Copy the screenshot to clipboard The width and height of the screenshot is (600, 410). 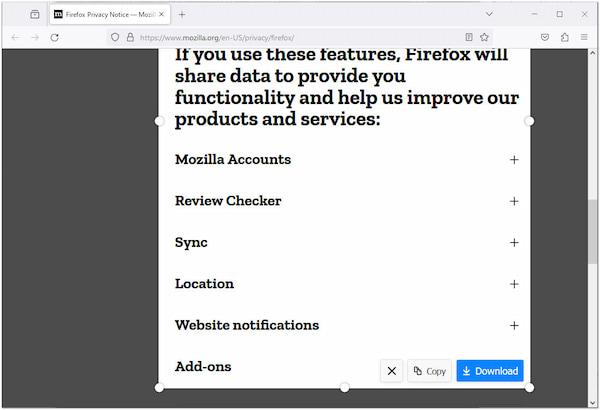point(429,371)
